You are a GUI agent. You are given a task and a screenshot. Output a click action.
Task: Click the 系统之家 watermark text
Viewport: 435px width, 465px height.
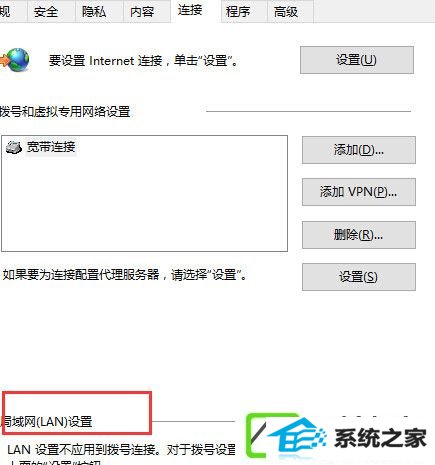coord(380,438)
